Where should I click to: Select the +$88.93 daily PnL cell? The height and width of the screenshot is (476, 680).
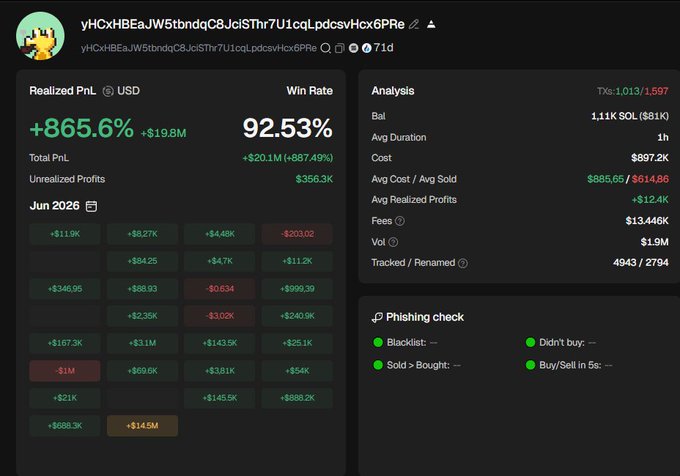[142, 289]
